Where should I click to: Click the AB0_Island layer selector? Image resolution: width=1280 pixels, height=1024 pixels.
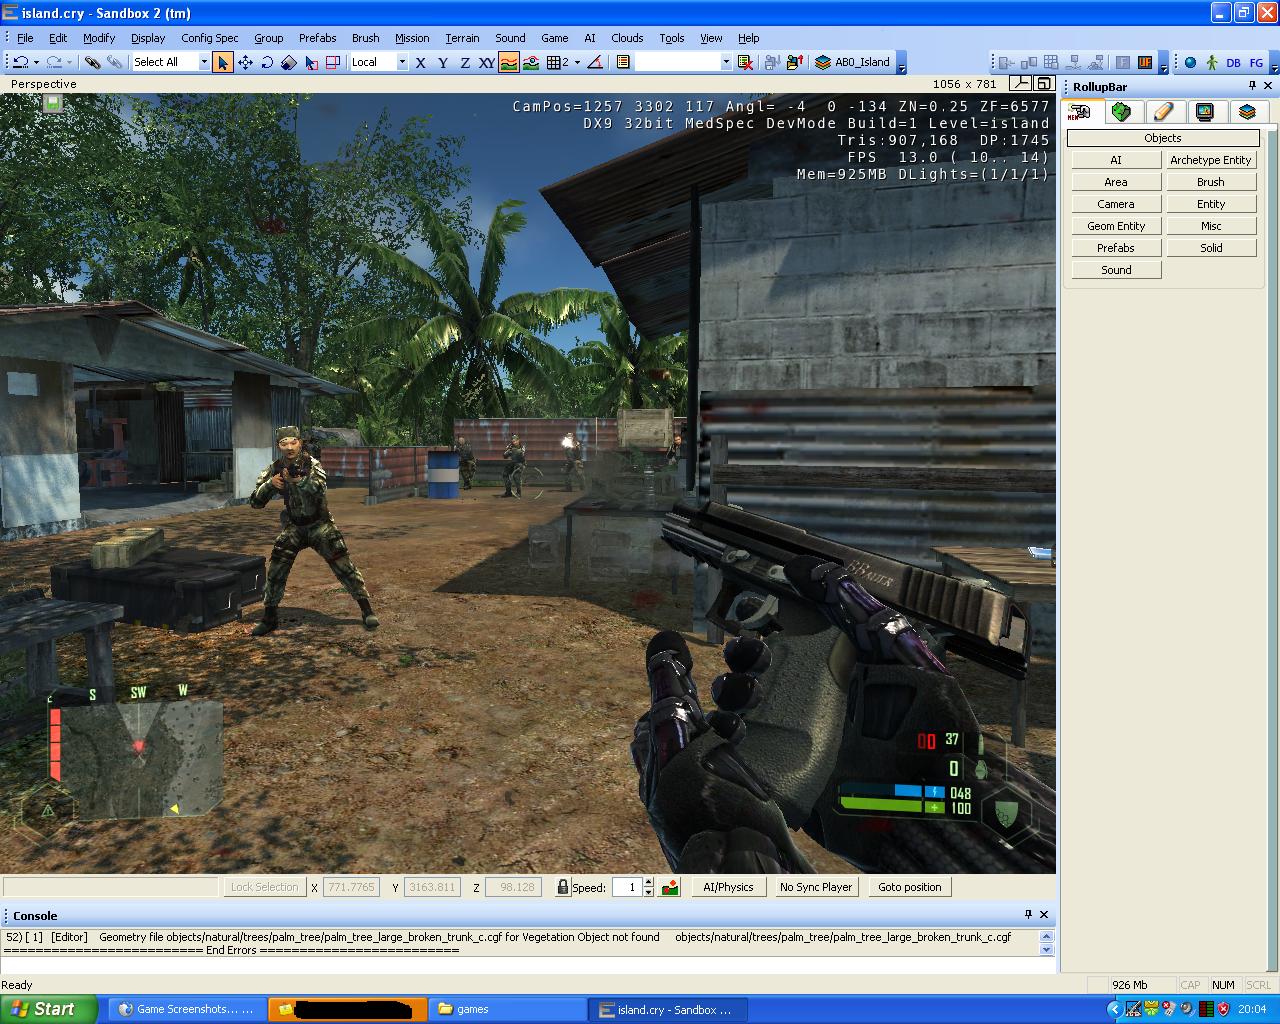(852, 62)
